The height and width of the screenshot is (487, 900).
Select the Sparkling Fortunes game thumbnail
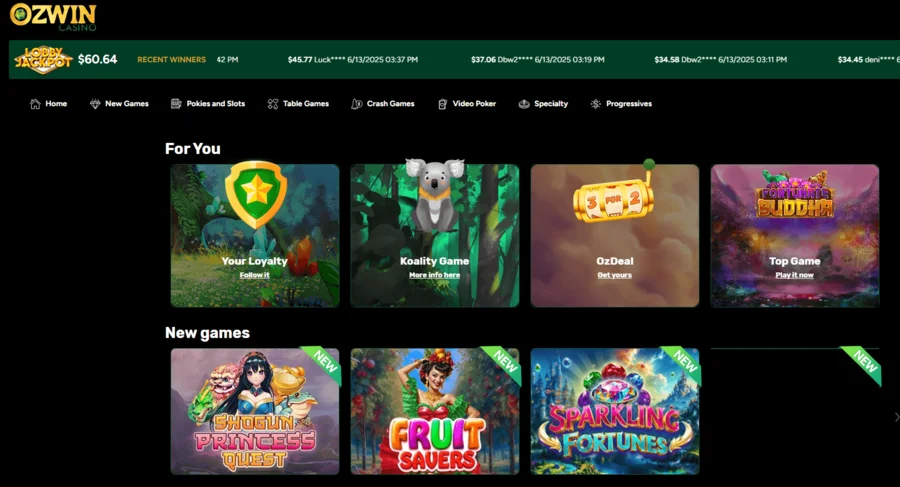615,411
